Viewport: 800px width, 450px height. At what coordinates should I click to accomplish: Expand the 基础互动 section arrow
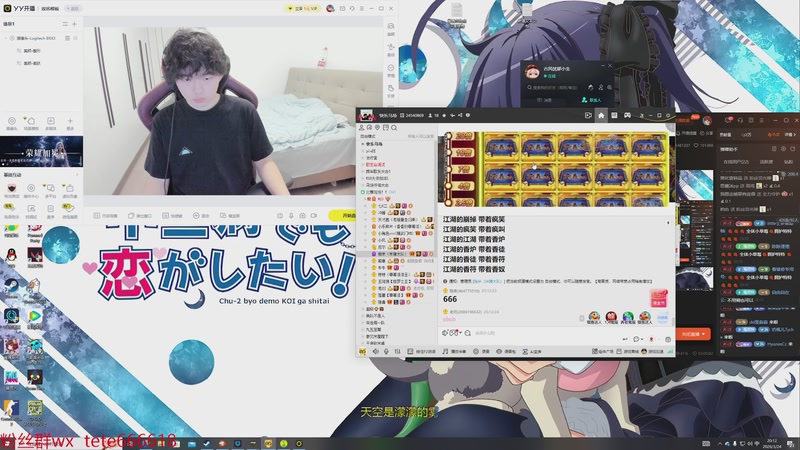[77, 175]
